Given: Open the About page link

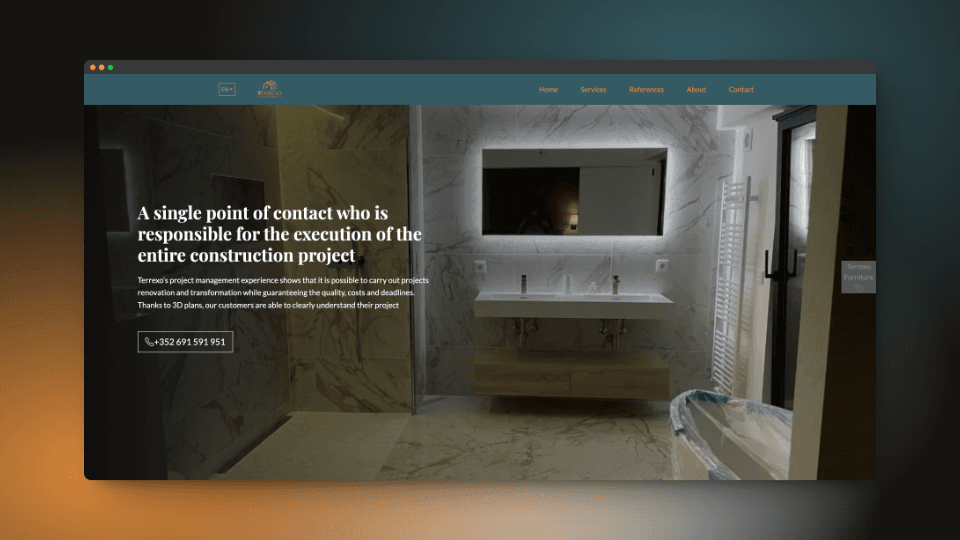Looking at the screenshot, I should click(696, 90).
